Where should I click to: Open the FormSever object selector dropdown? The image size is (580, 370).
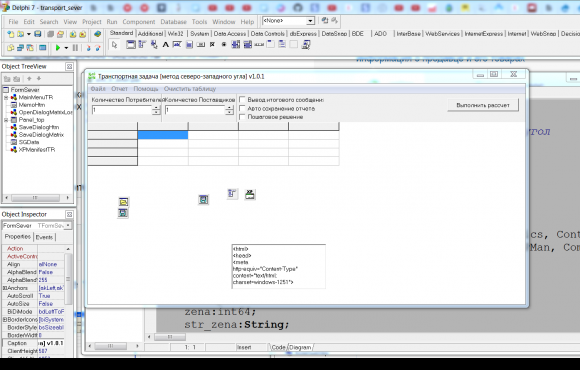pos(68,225)
